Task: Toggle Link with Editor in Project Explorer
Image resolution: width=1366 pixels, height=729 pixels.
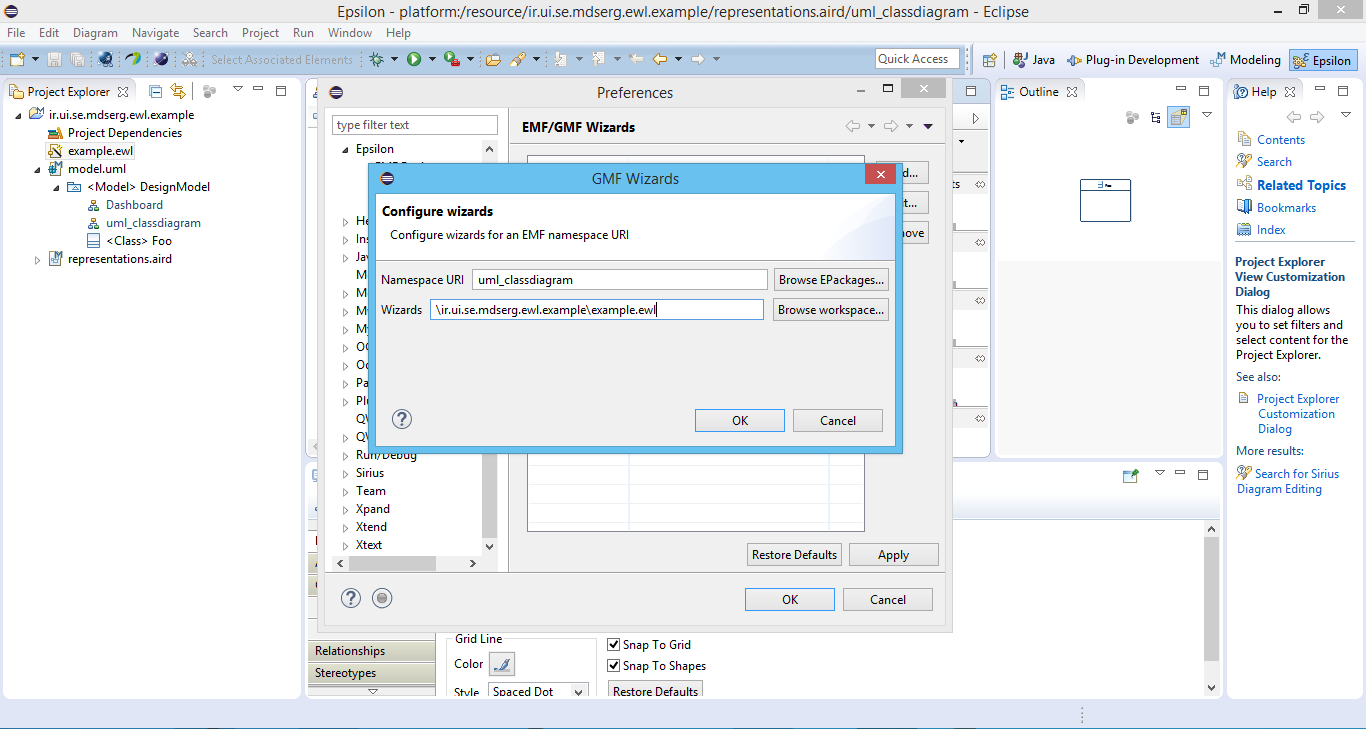Action: pyautogui.click(x=178, y=92)
